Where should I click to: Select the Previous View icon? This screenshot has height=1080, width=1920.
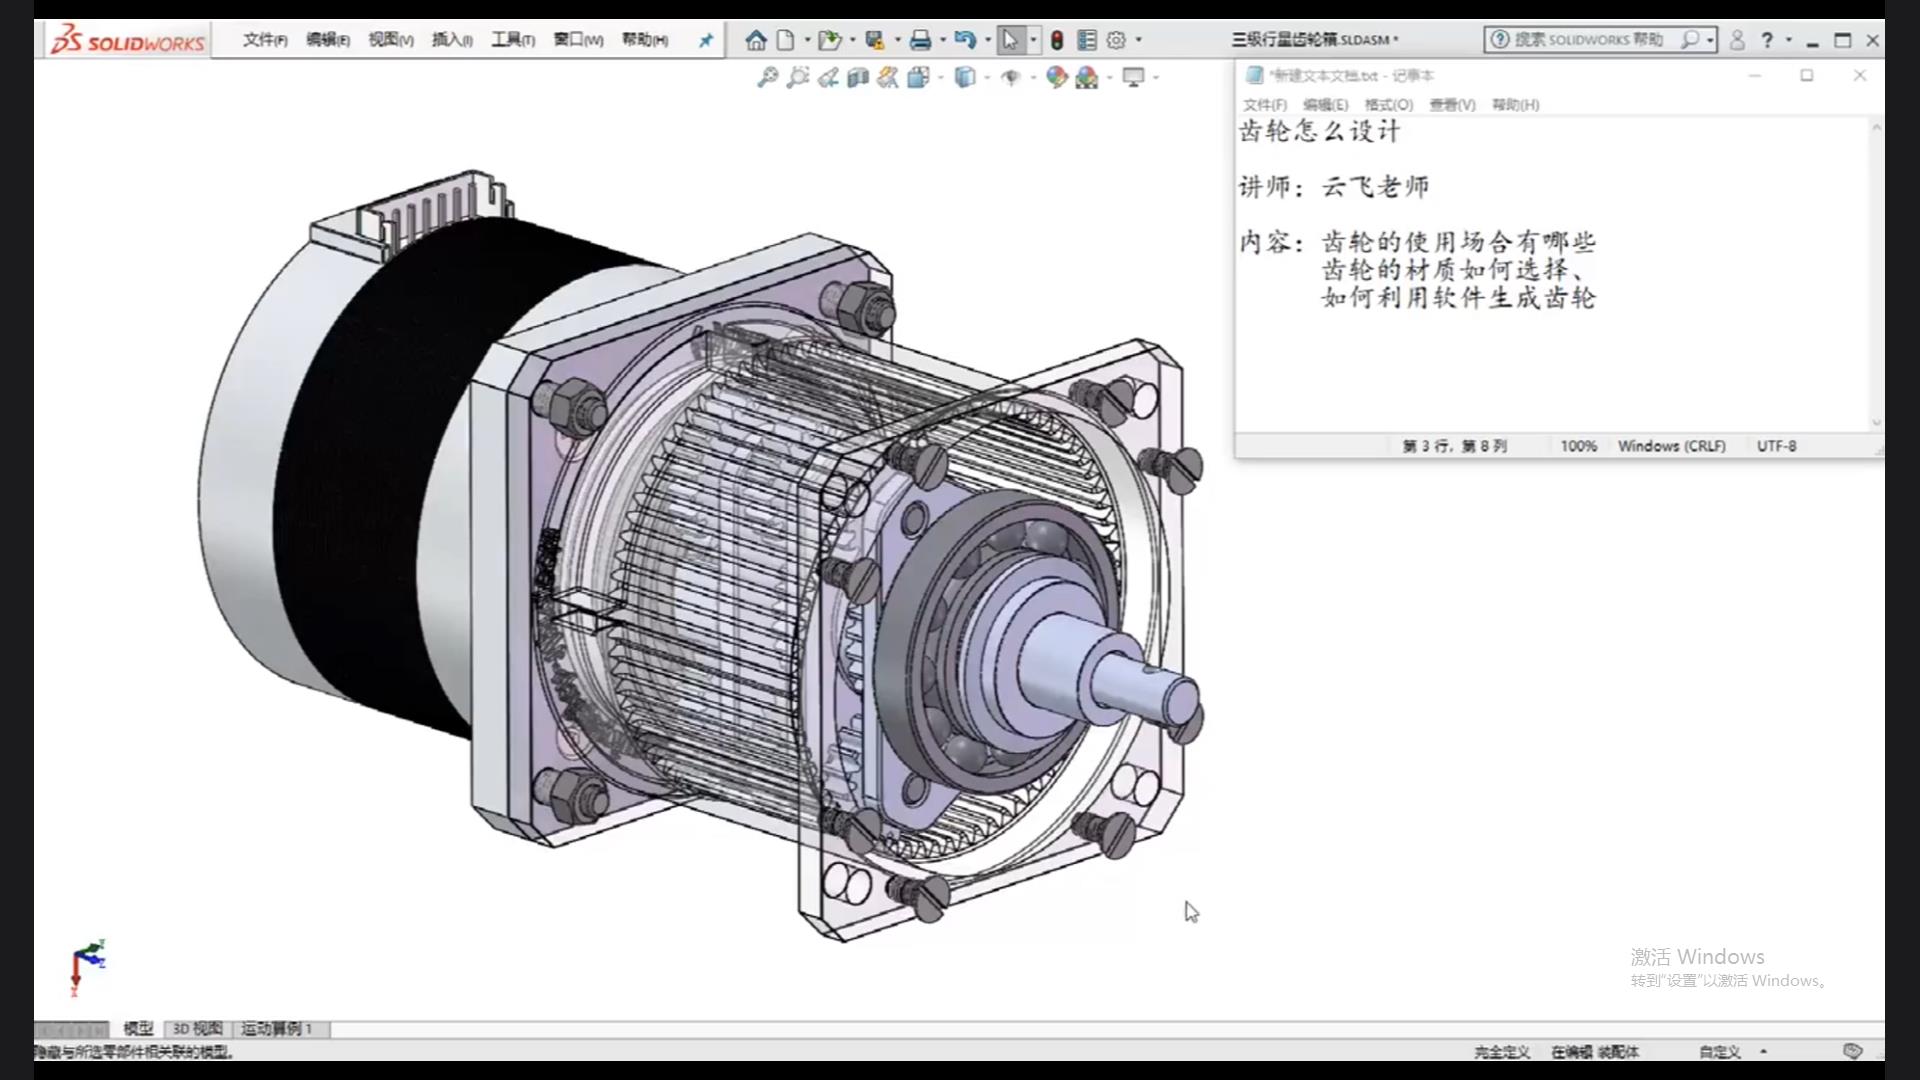coord(828,77)
